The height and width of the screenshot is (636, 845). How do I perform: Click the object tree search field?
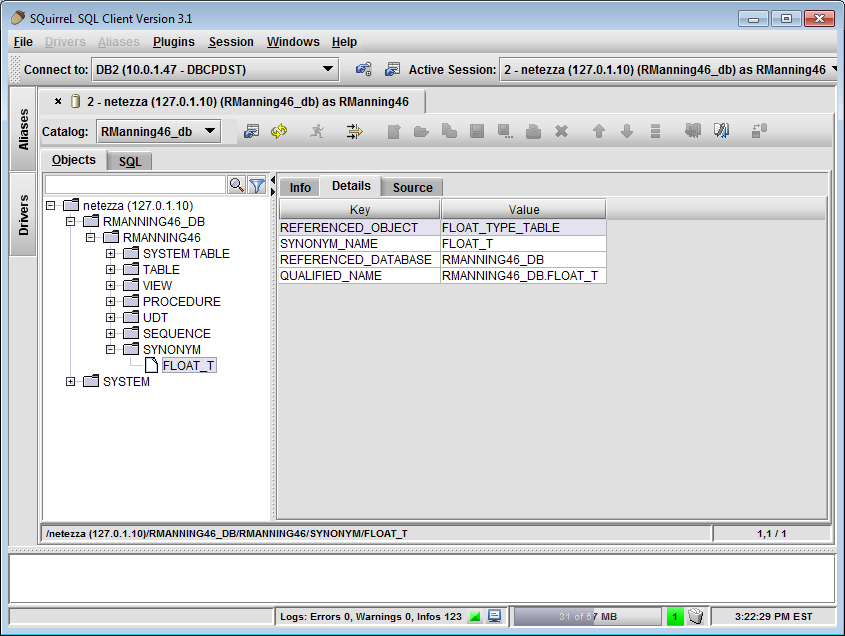pyautogui.click(x=136, y=185)
